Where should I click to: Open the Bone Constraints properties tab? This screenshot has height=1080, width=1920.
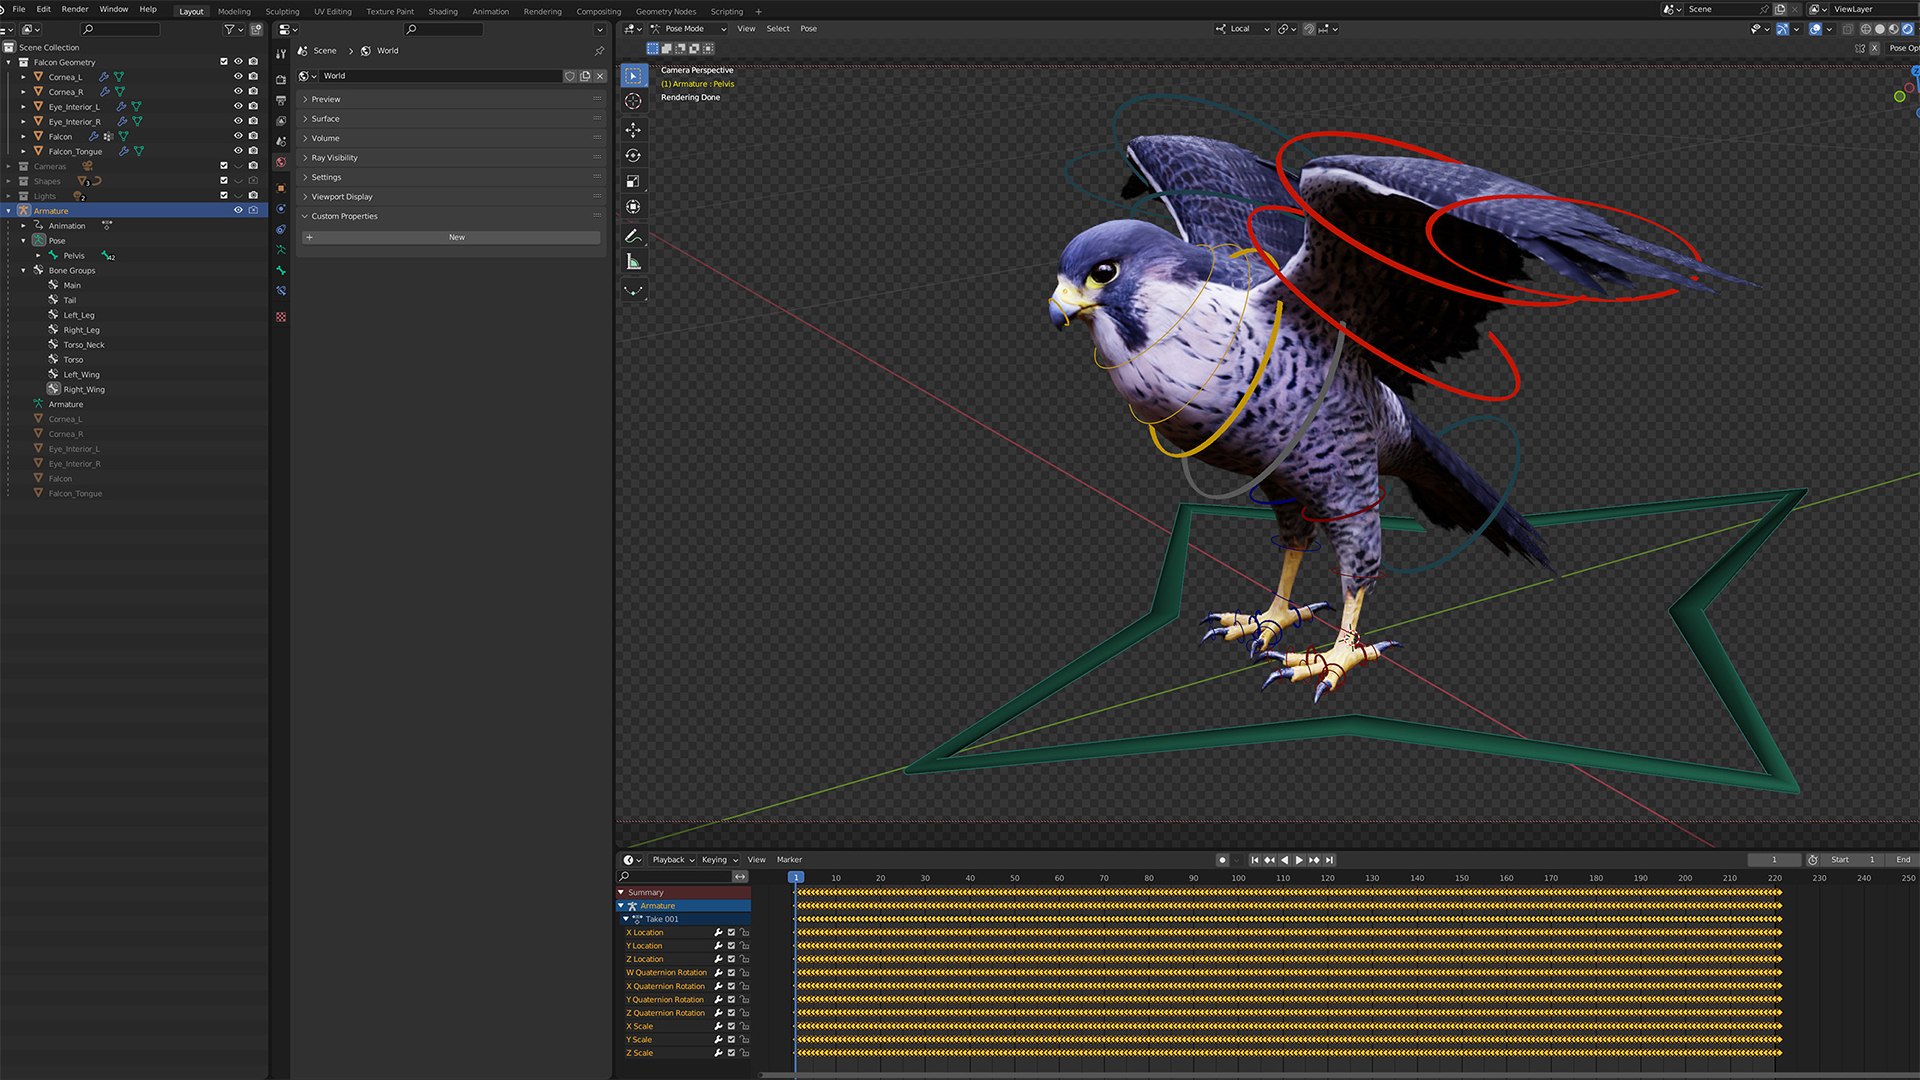[x=281, y=291]
